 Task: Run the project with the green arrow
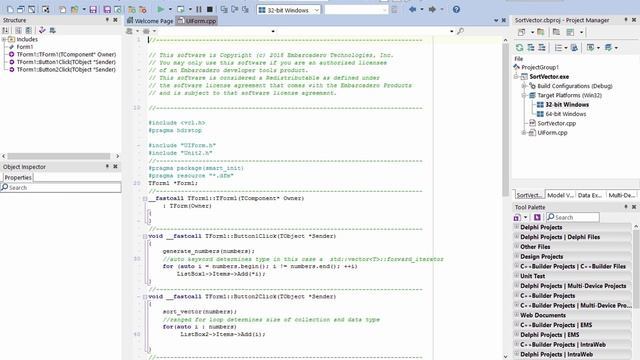(160, 9)
